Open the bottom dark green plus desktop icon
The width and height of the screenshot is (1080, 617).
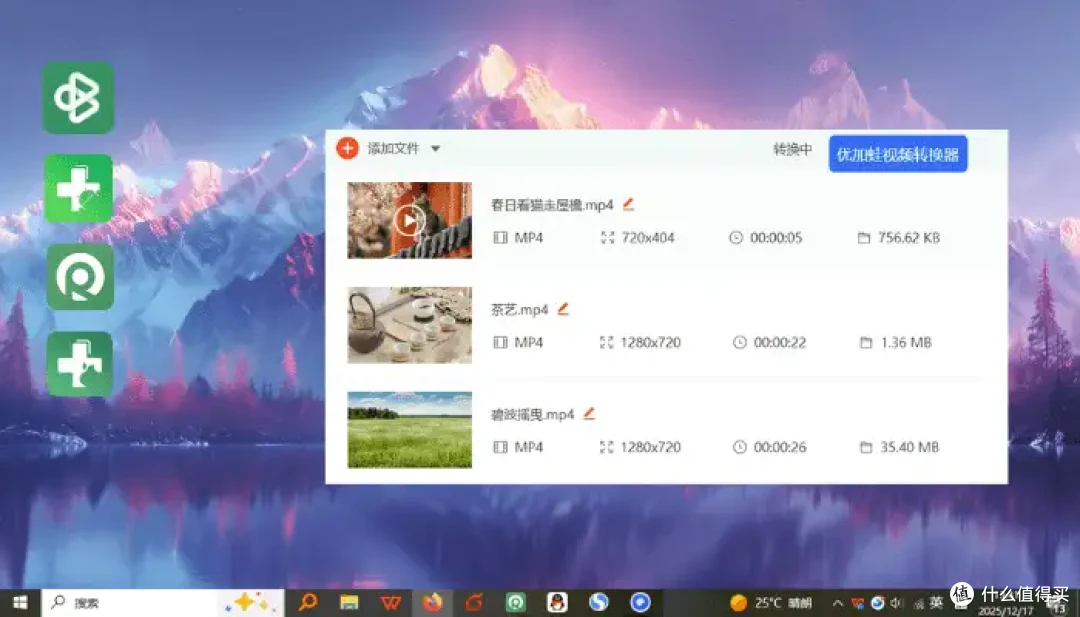(80, 364)
